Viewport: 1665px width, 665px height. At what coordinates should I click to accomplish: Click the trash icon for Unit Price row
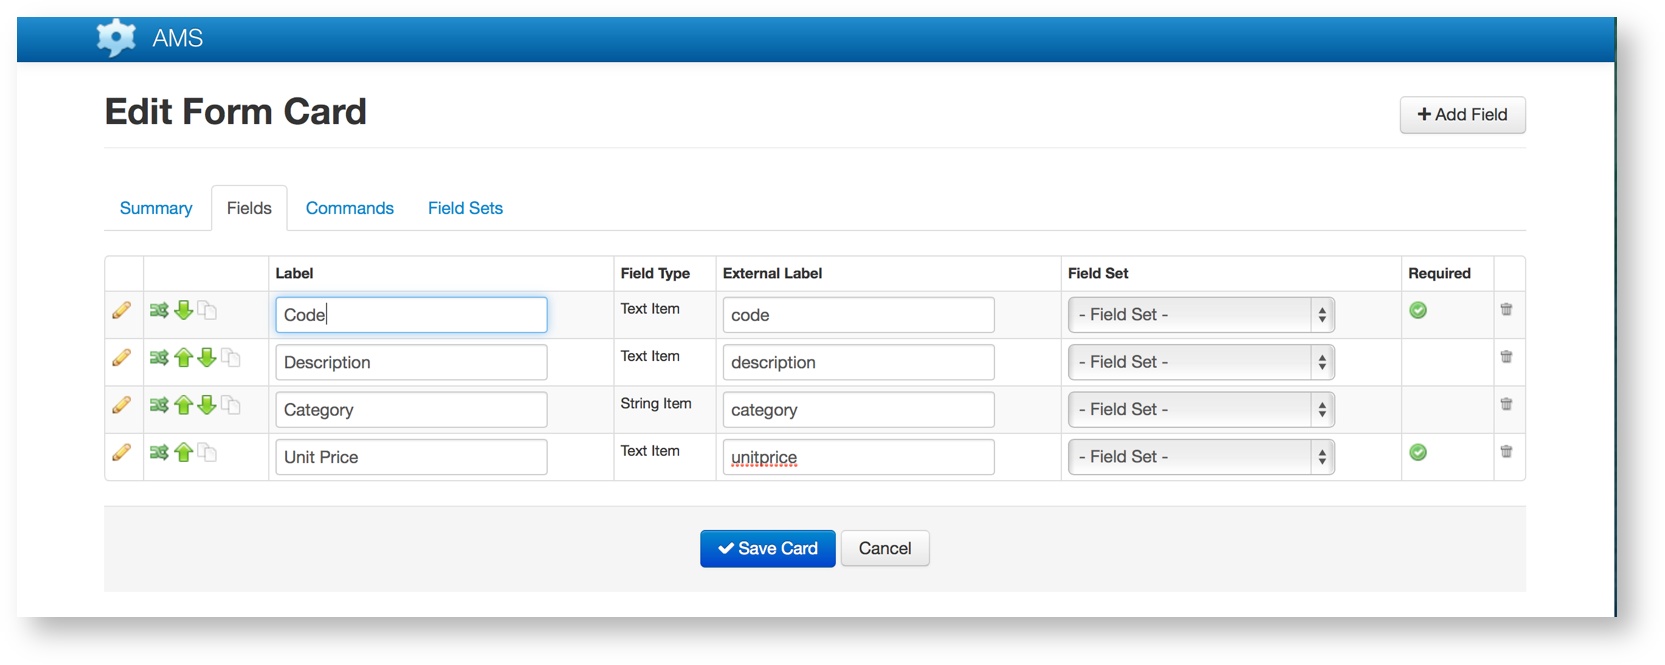(x=1506, y=452)
